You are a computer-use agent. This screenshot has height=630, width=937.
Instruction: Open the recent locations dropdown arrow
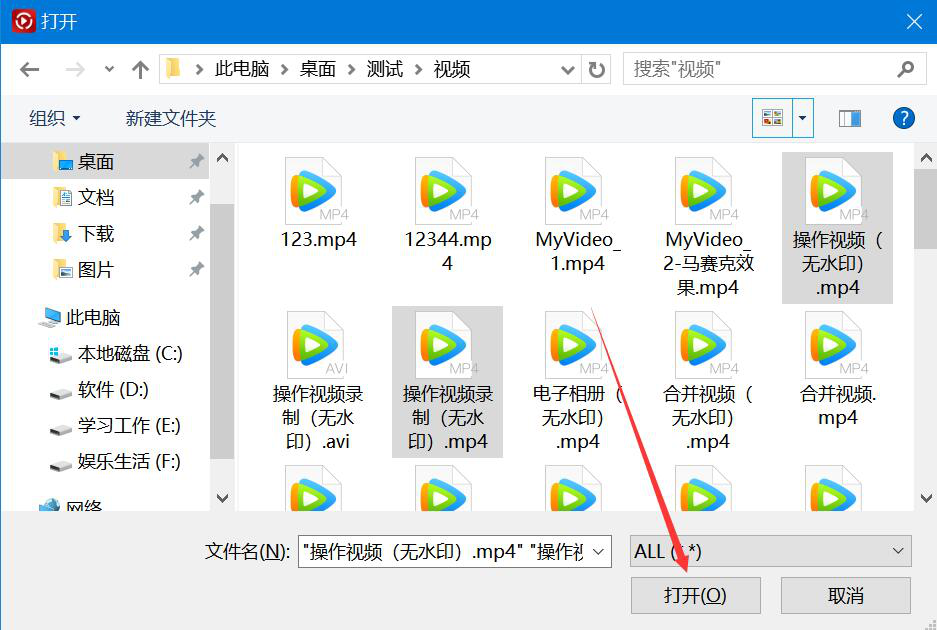coord(109,69)
